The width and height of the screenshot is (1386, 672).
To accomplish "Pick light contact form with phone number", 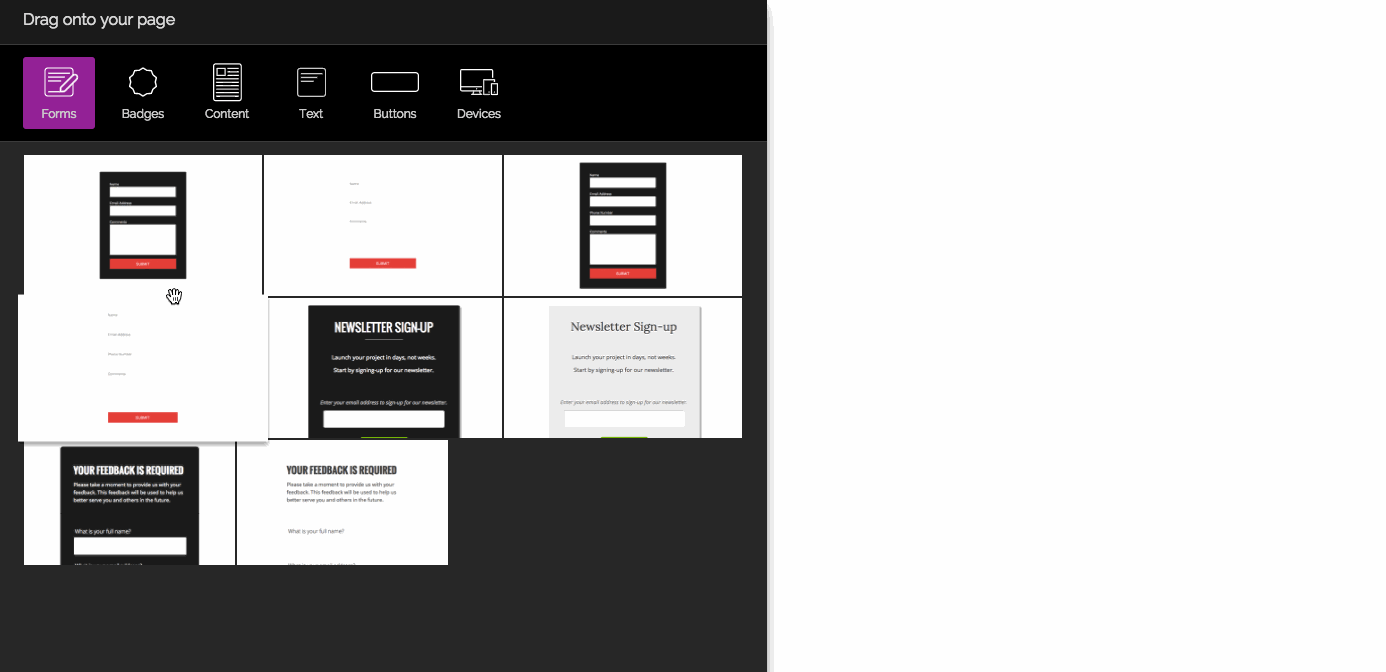I will click(x=143, y=368).
